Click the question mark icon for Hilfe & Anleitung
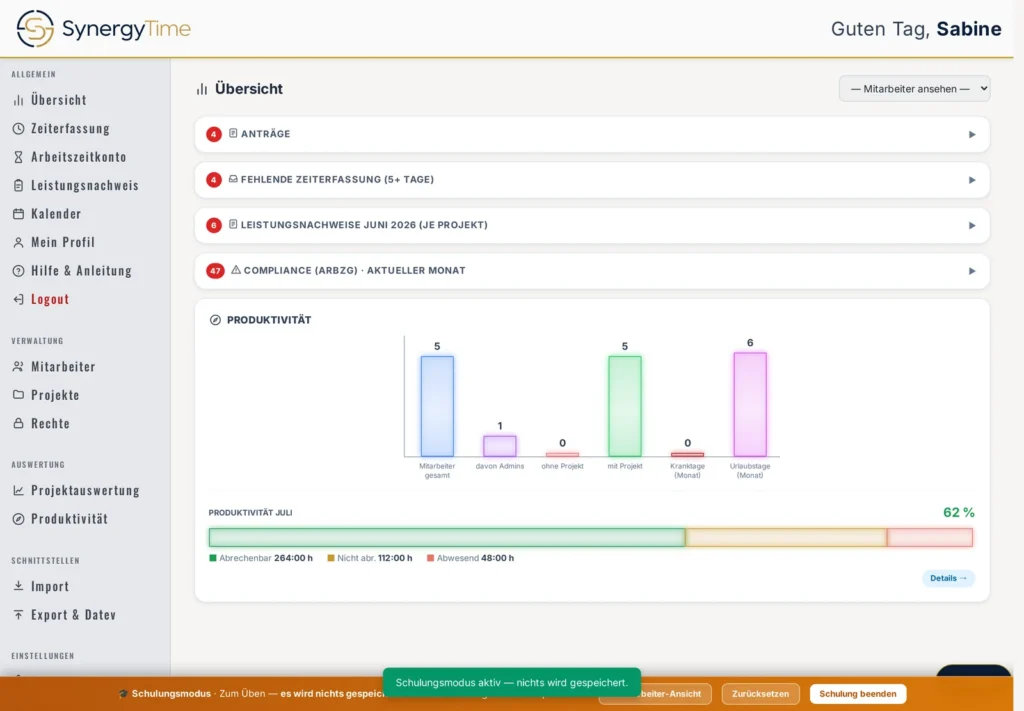 coord(18,270)
